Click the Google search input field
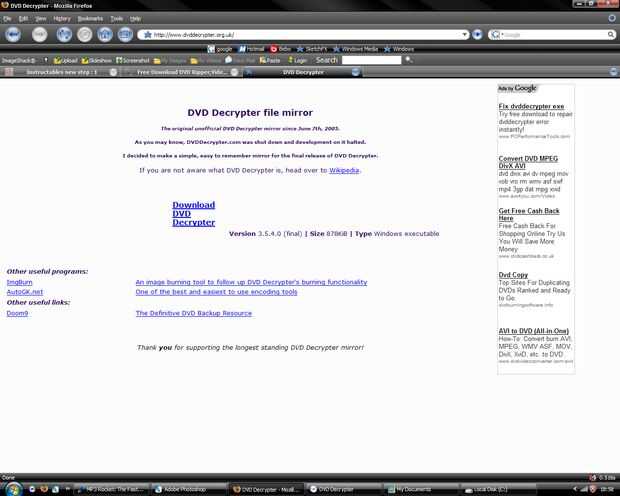620x496 pixels. 554,35
